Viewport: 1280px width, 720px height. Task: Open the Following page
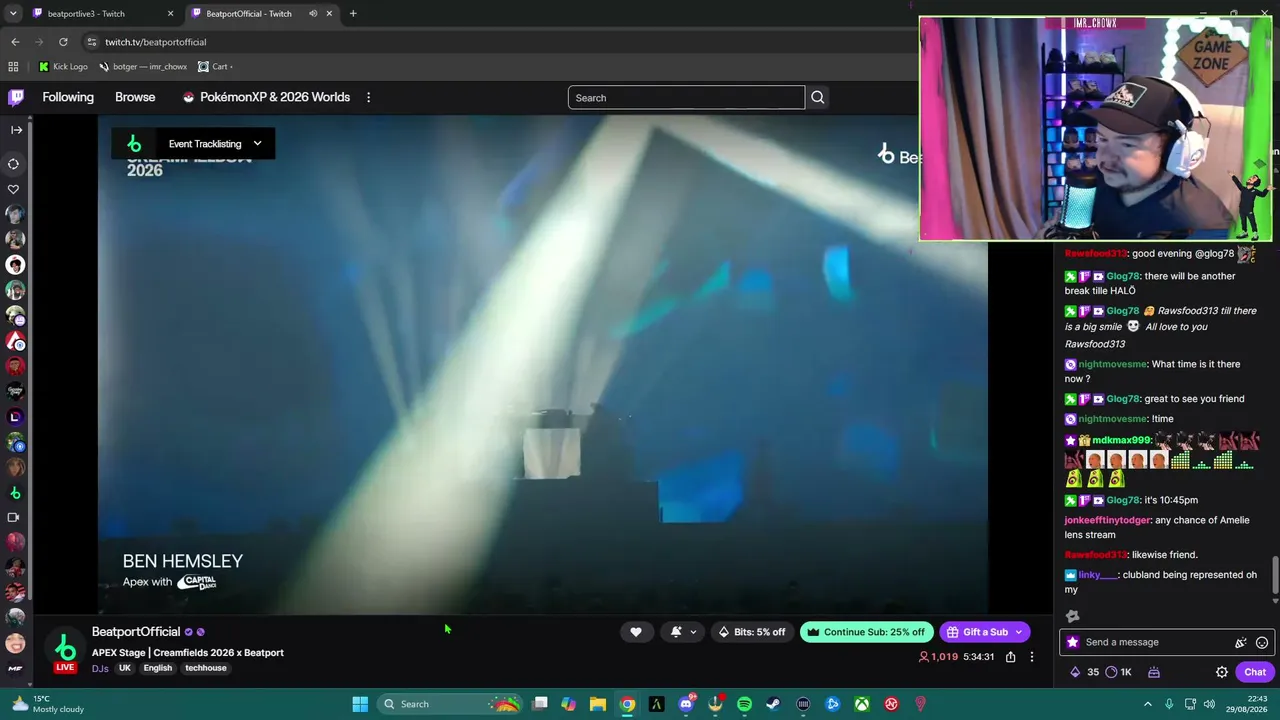coord(68,97)
